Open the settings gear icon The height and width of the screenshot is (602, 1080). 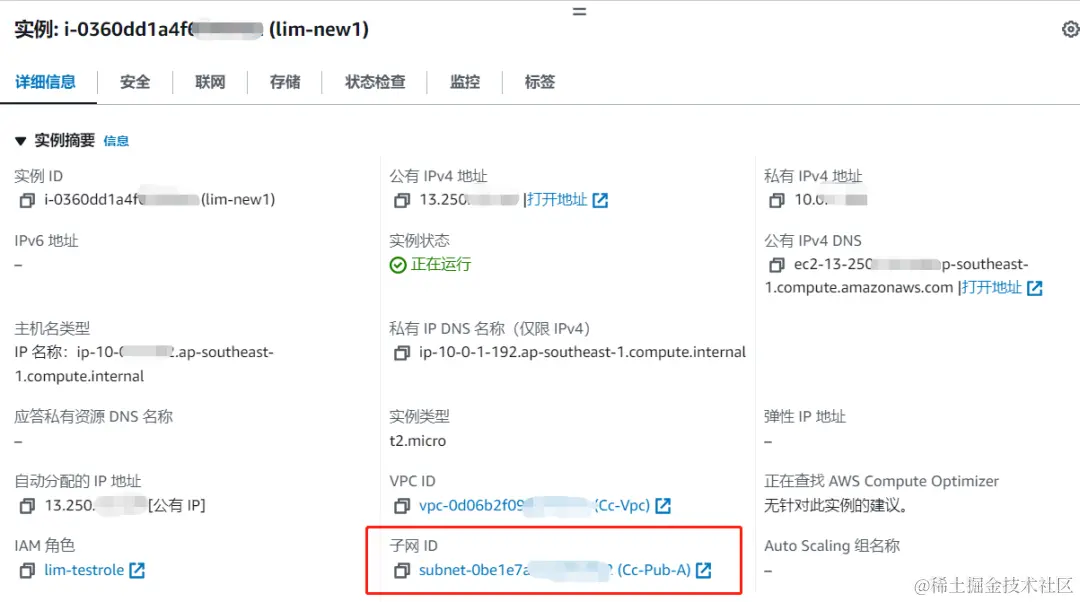coord(1070,30)
